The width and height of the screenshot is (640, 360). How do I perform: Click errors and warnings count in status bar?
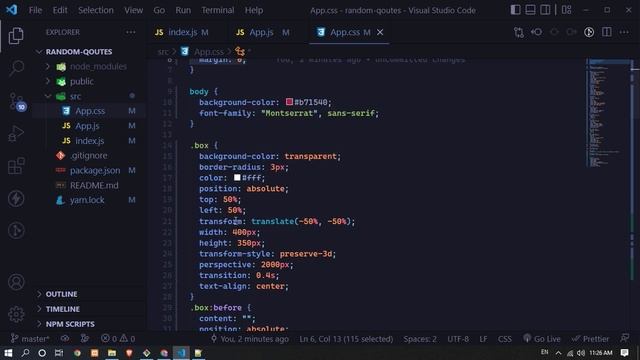coord(118,338)
